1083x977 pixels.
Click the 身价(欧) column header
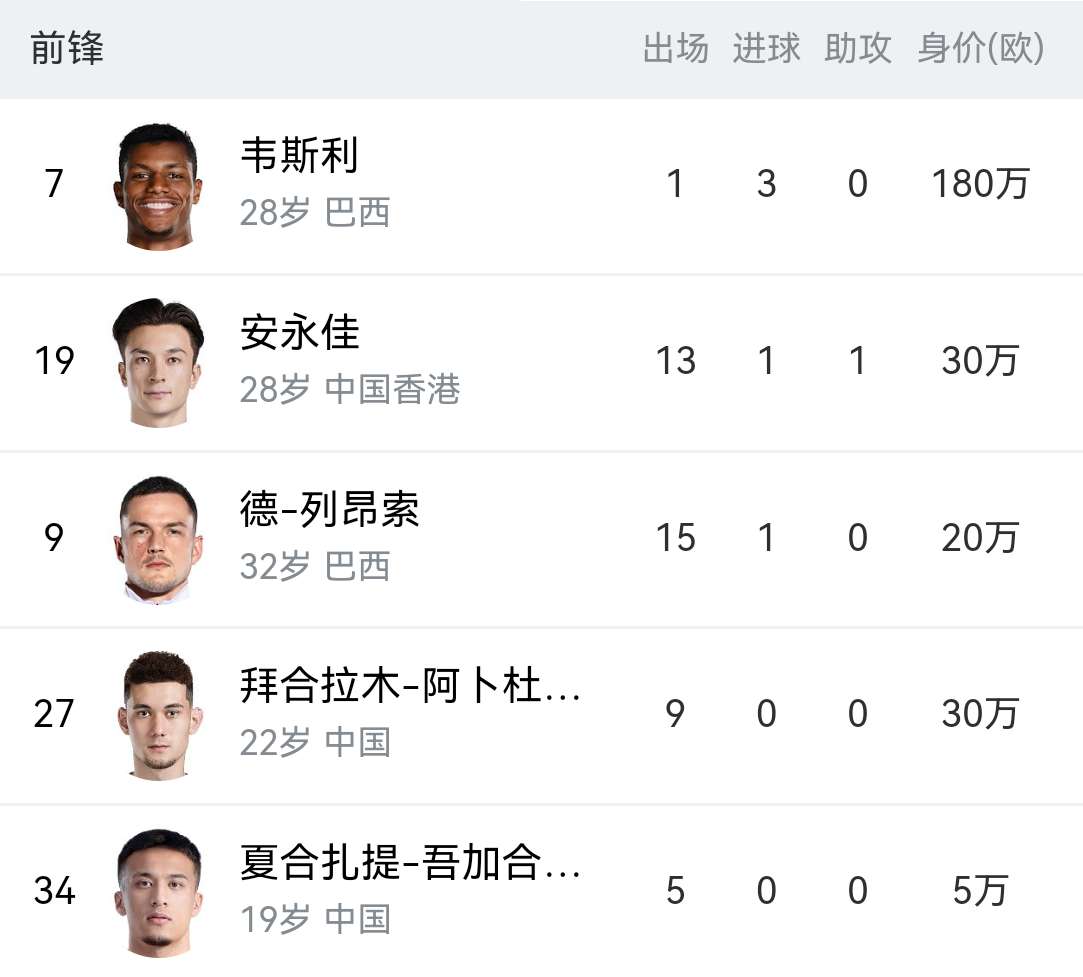981,48
